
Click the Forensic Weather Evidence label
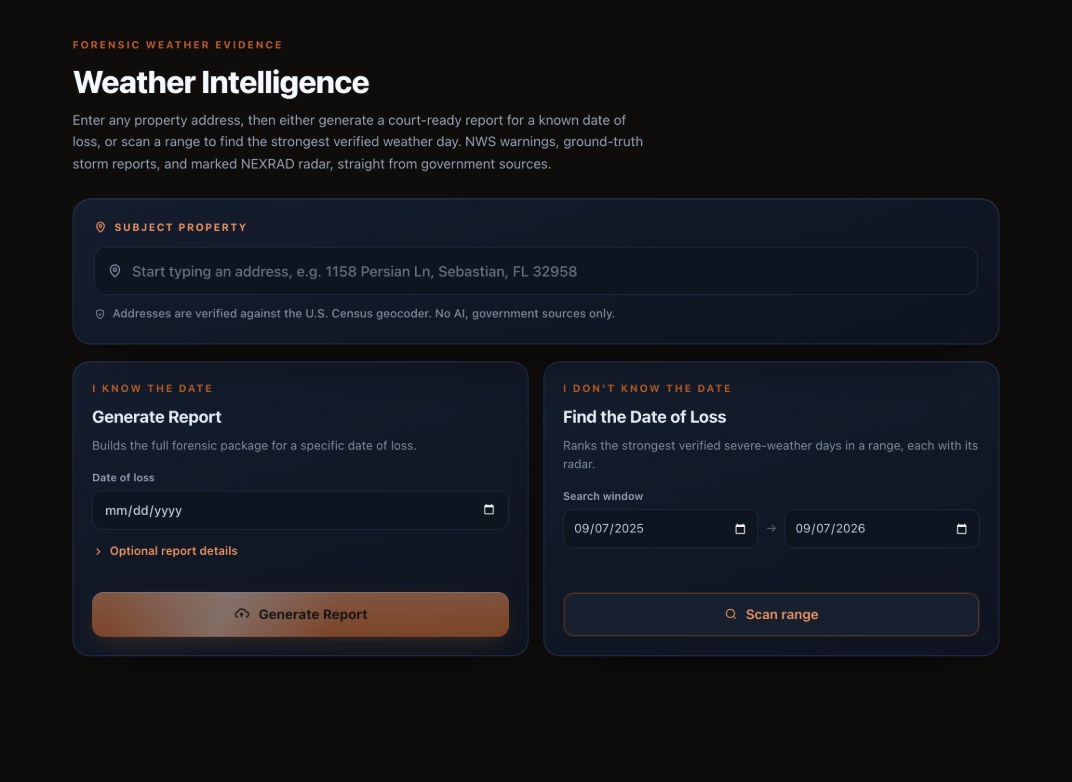178,45
